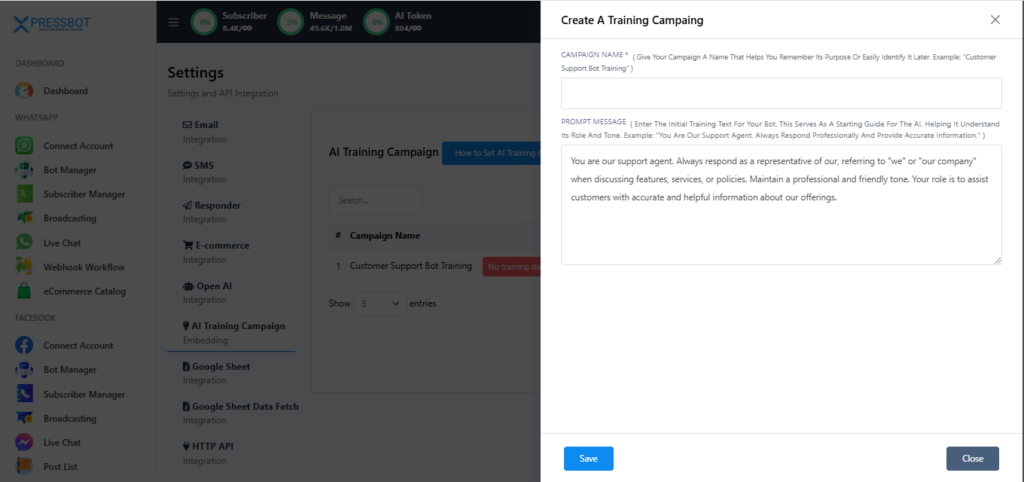
Task: Open WhatsApp Live Chat icon
Action: (24, 243)
